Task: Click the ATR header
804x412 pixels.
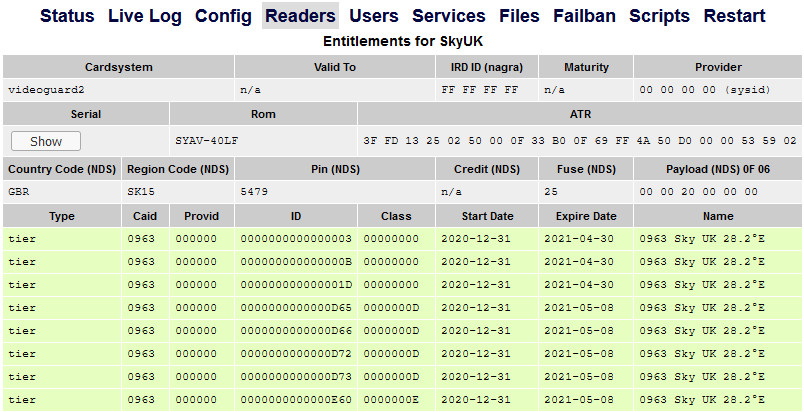Action: [580, 114]
